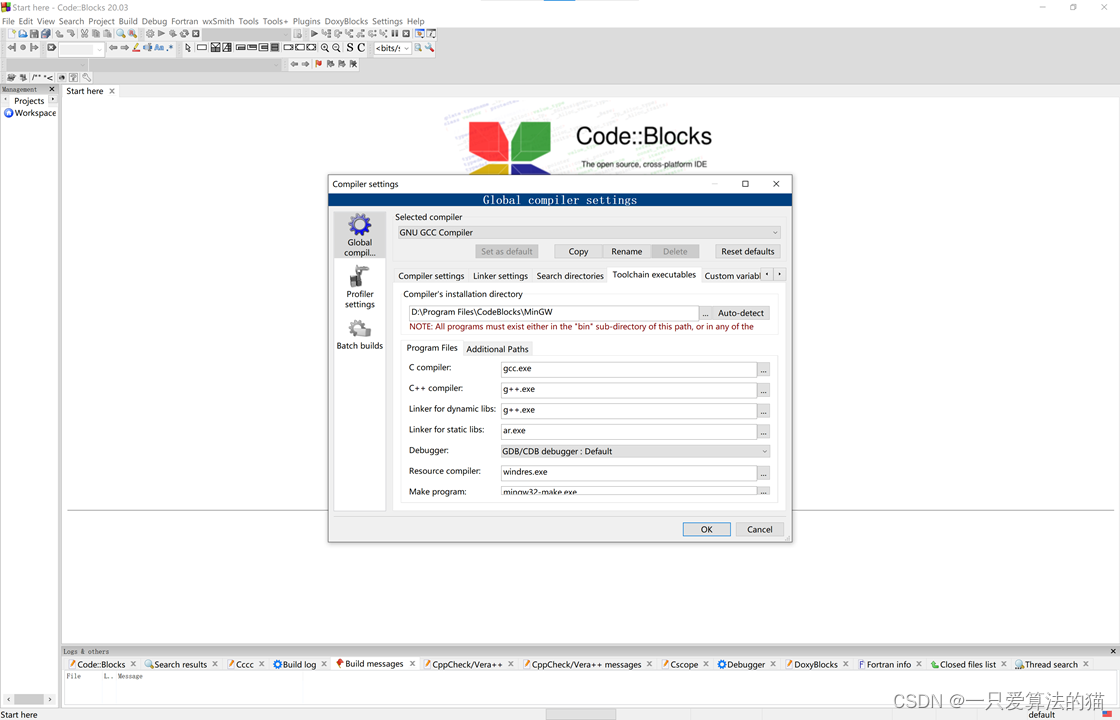This screenshot has width=1120, height=720.
Task: Toggle the regex '.*' search icon
Action: point(169,48)
